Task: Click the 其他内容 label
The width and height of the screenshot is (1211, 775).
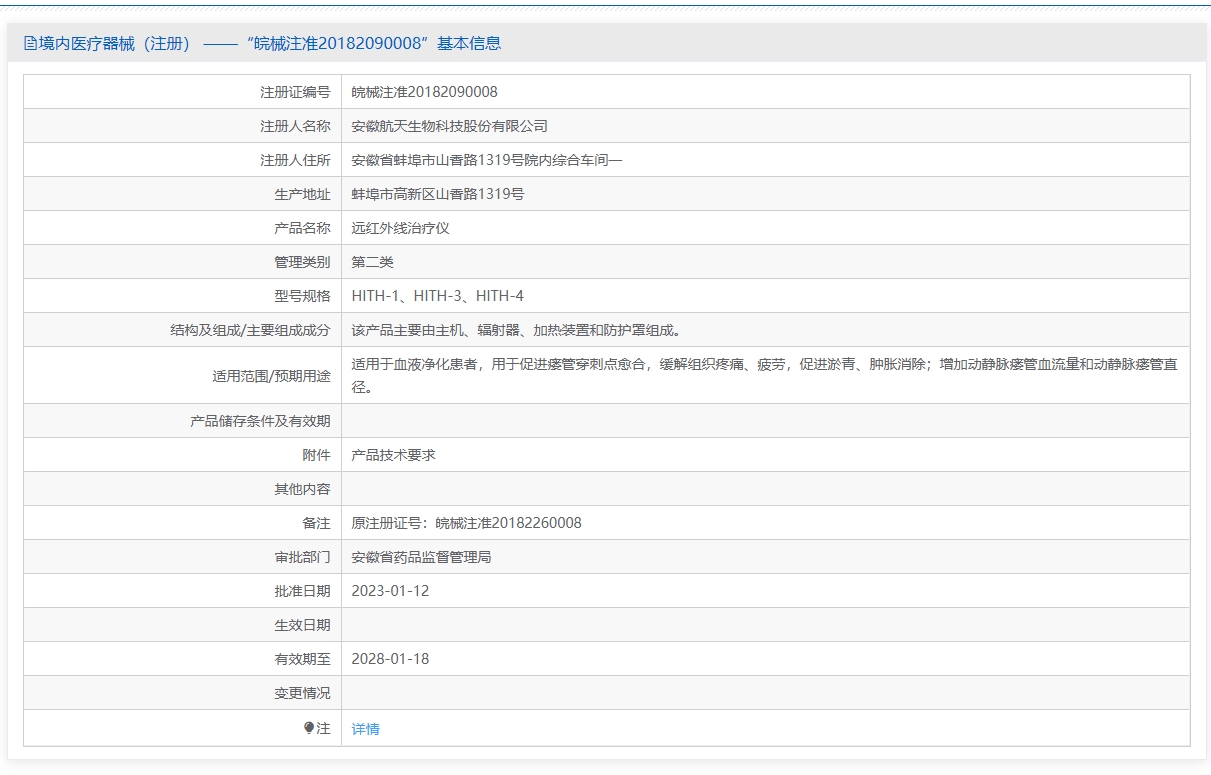Action: (x=302, y=489)
